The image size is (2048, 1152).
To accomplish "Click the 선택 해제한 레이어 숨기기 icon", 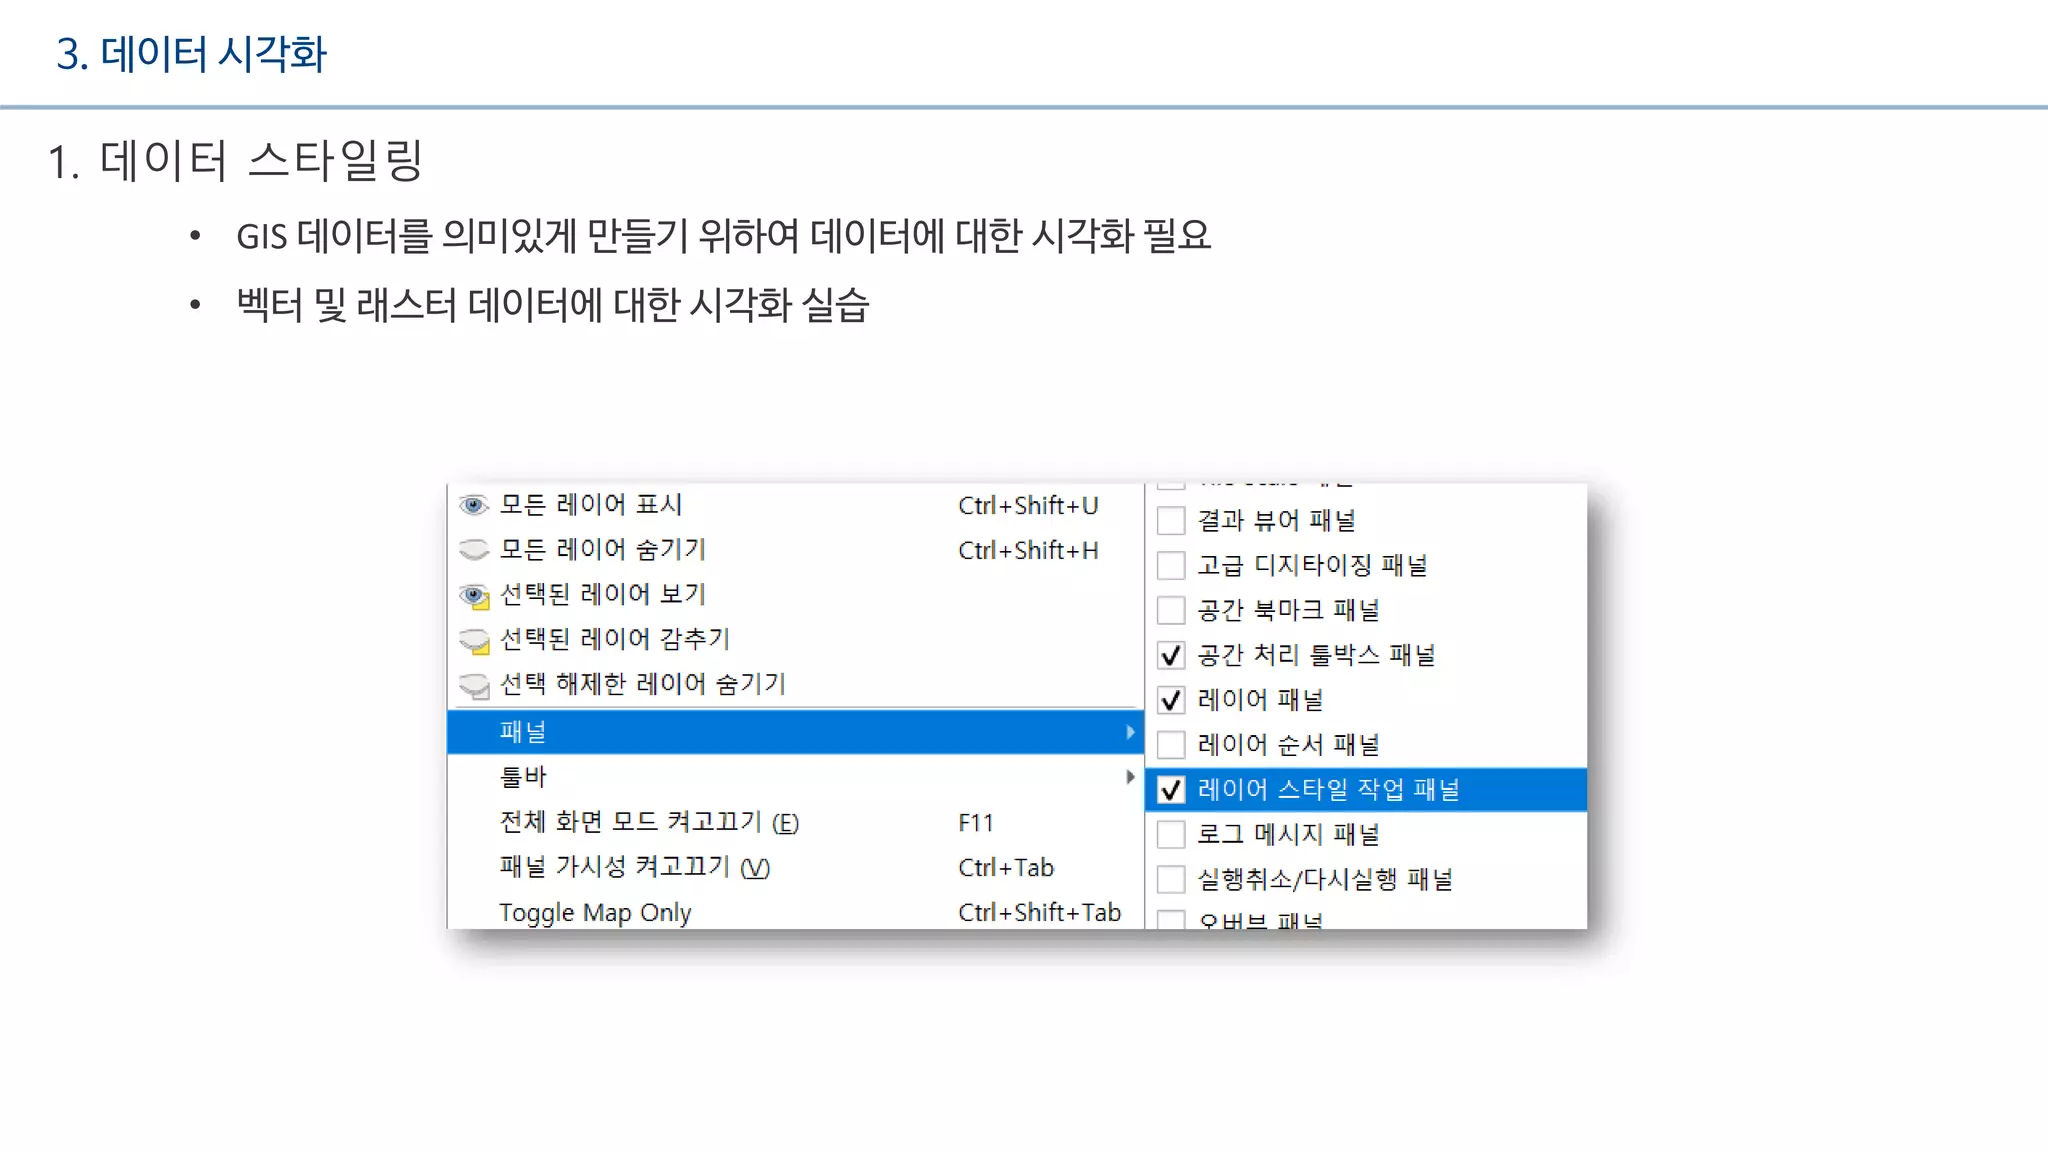I will 474,685.
